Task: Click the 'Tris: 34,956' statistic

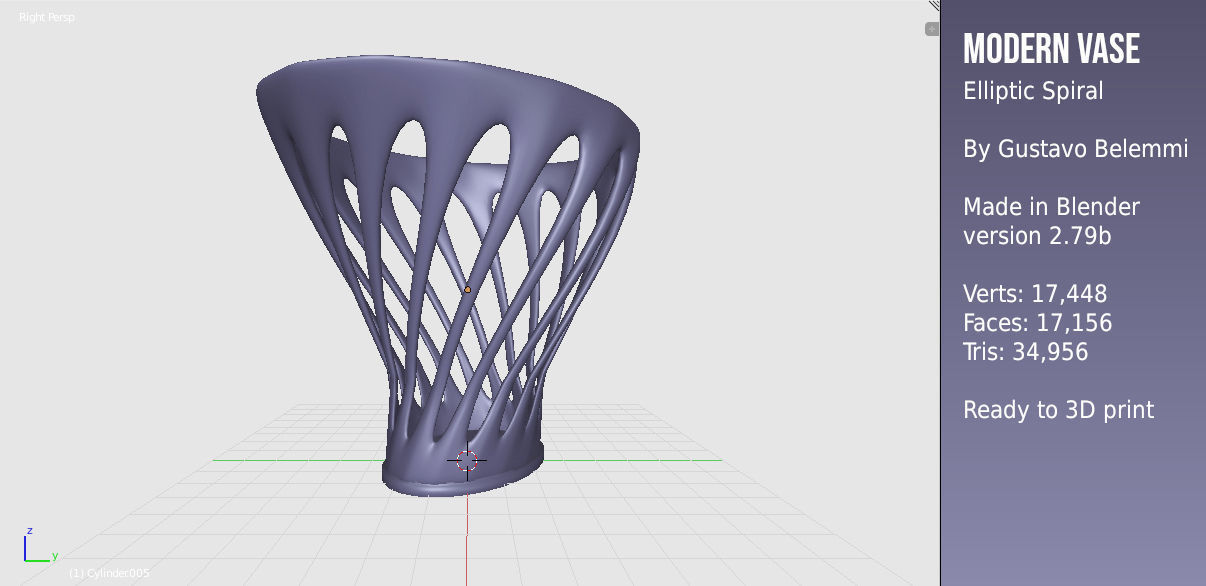Action: [x=1025, y=352]
